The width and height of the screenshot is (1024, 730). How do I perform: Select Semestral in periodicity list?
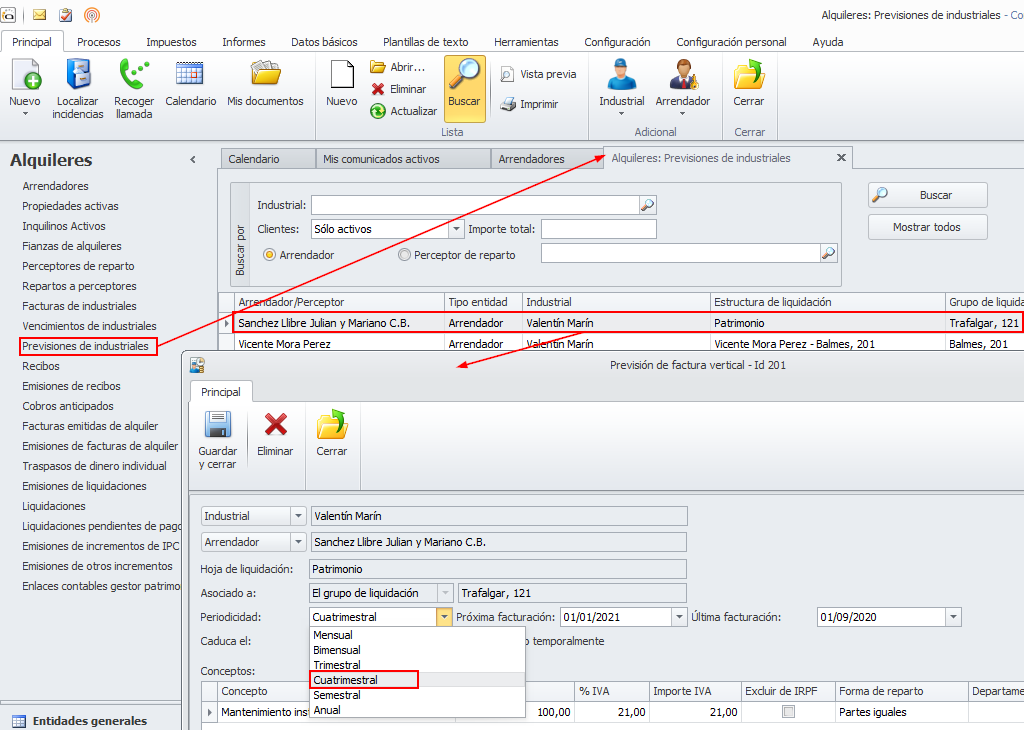[x=337, y=695]
